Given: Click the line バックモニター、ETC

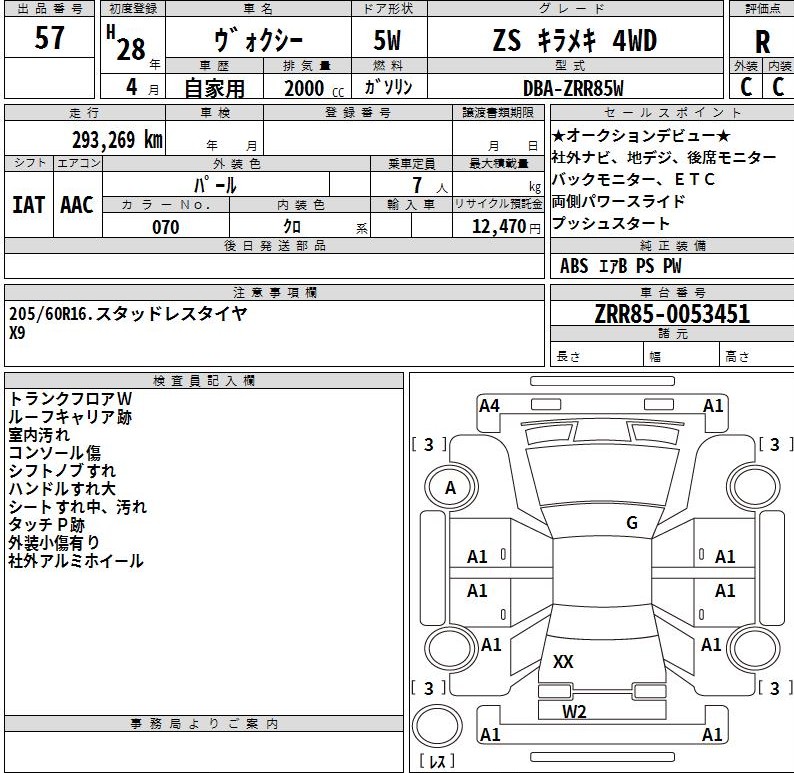Looking at the screenshot, I should click(633, 179).
